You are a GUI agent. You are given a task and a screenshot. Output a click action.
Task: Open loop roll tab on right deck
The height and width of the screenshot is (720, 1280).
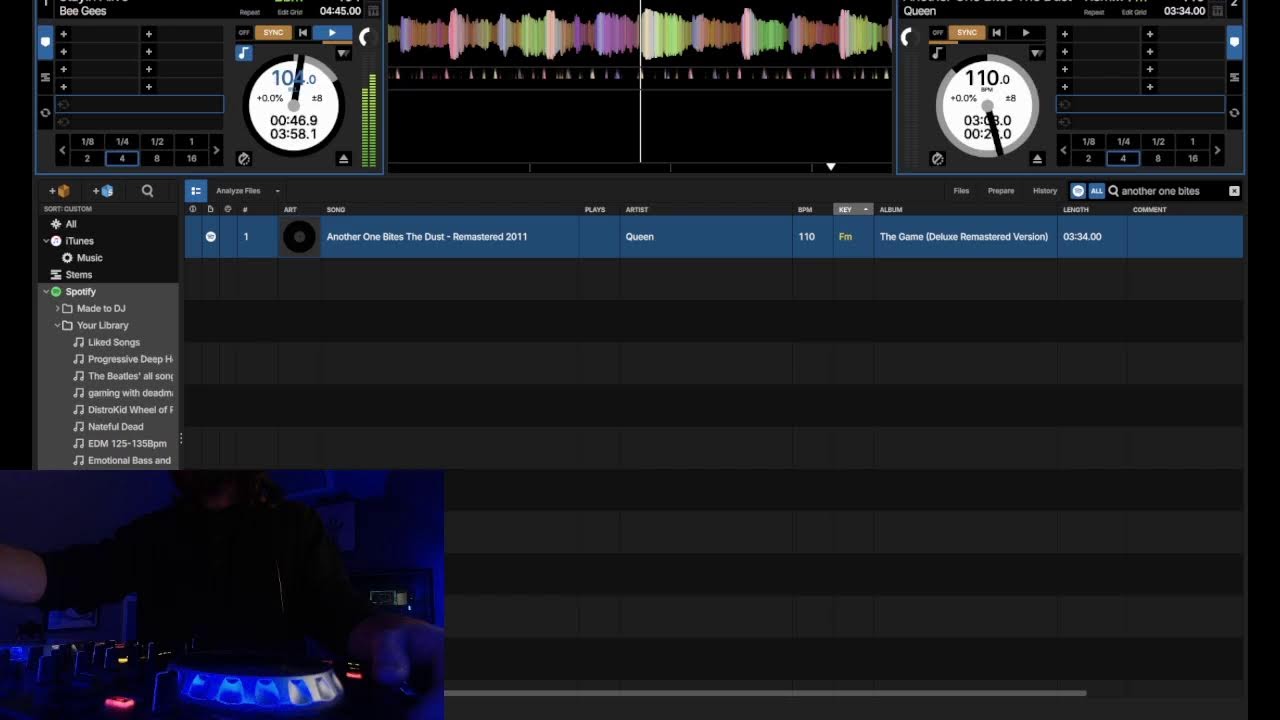1234,113
